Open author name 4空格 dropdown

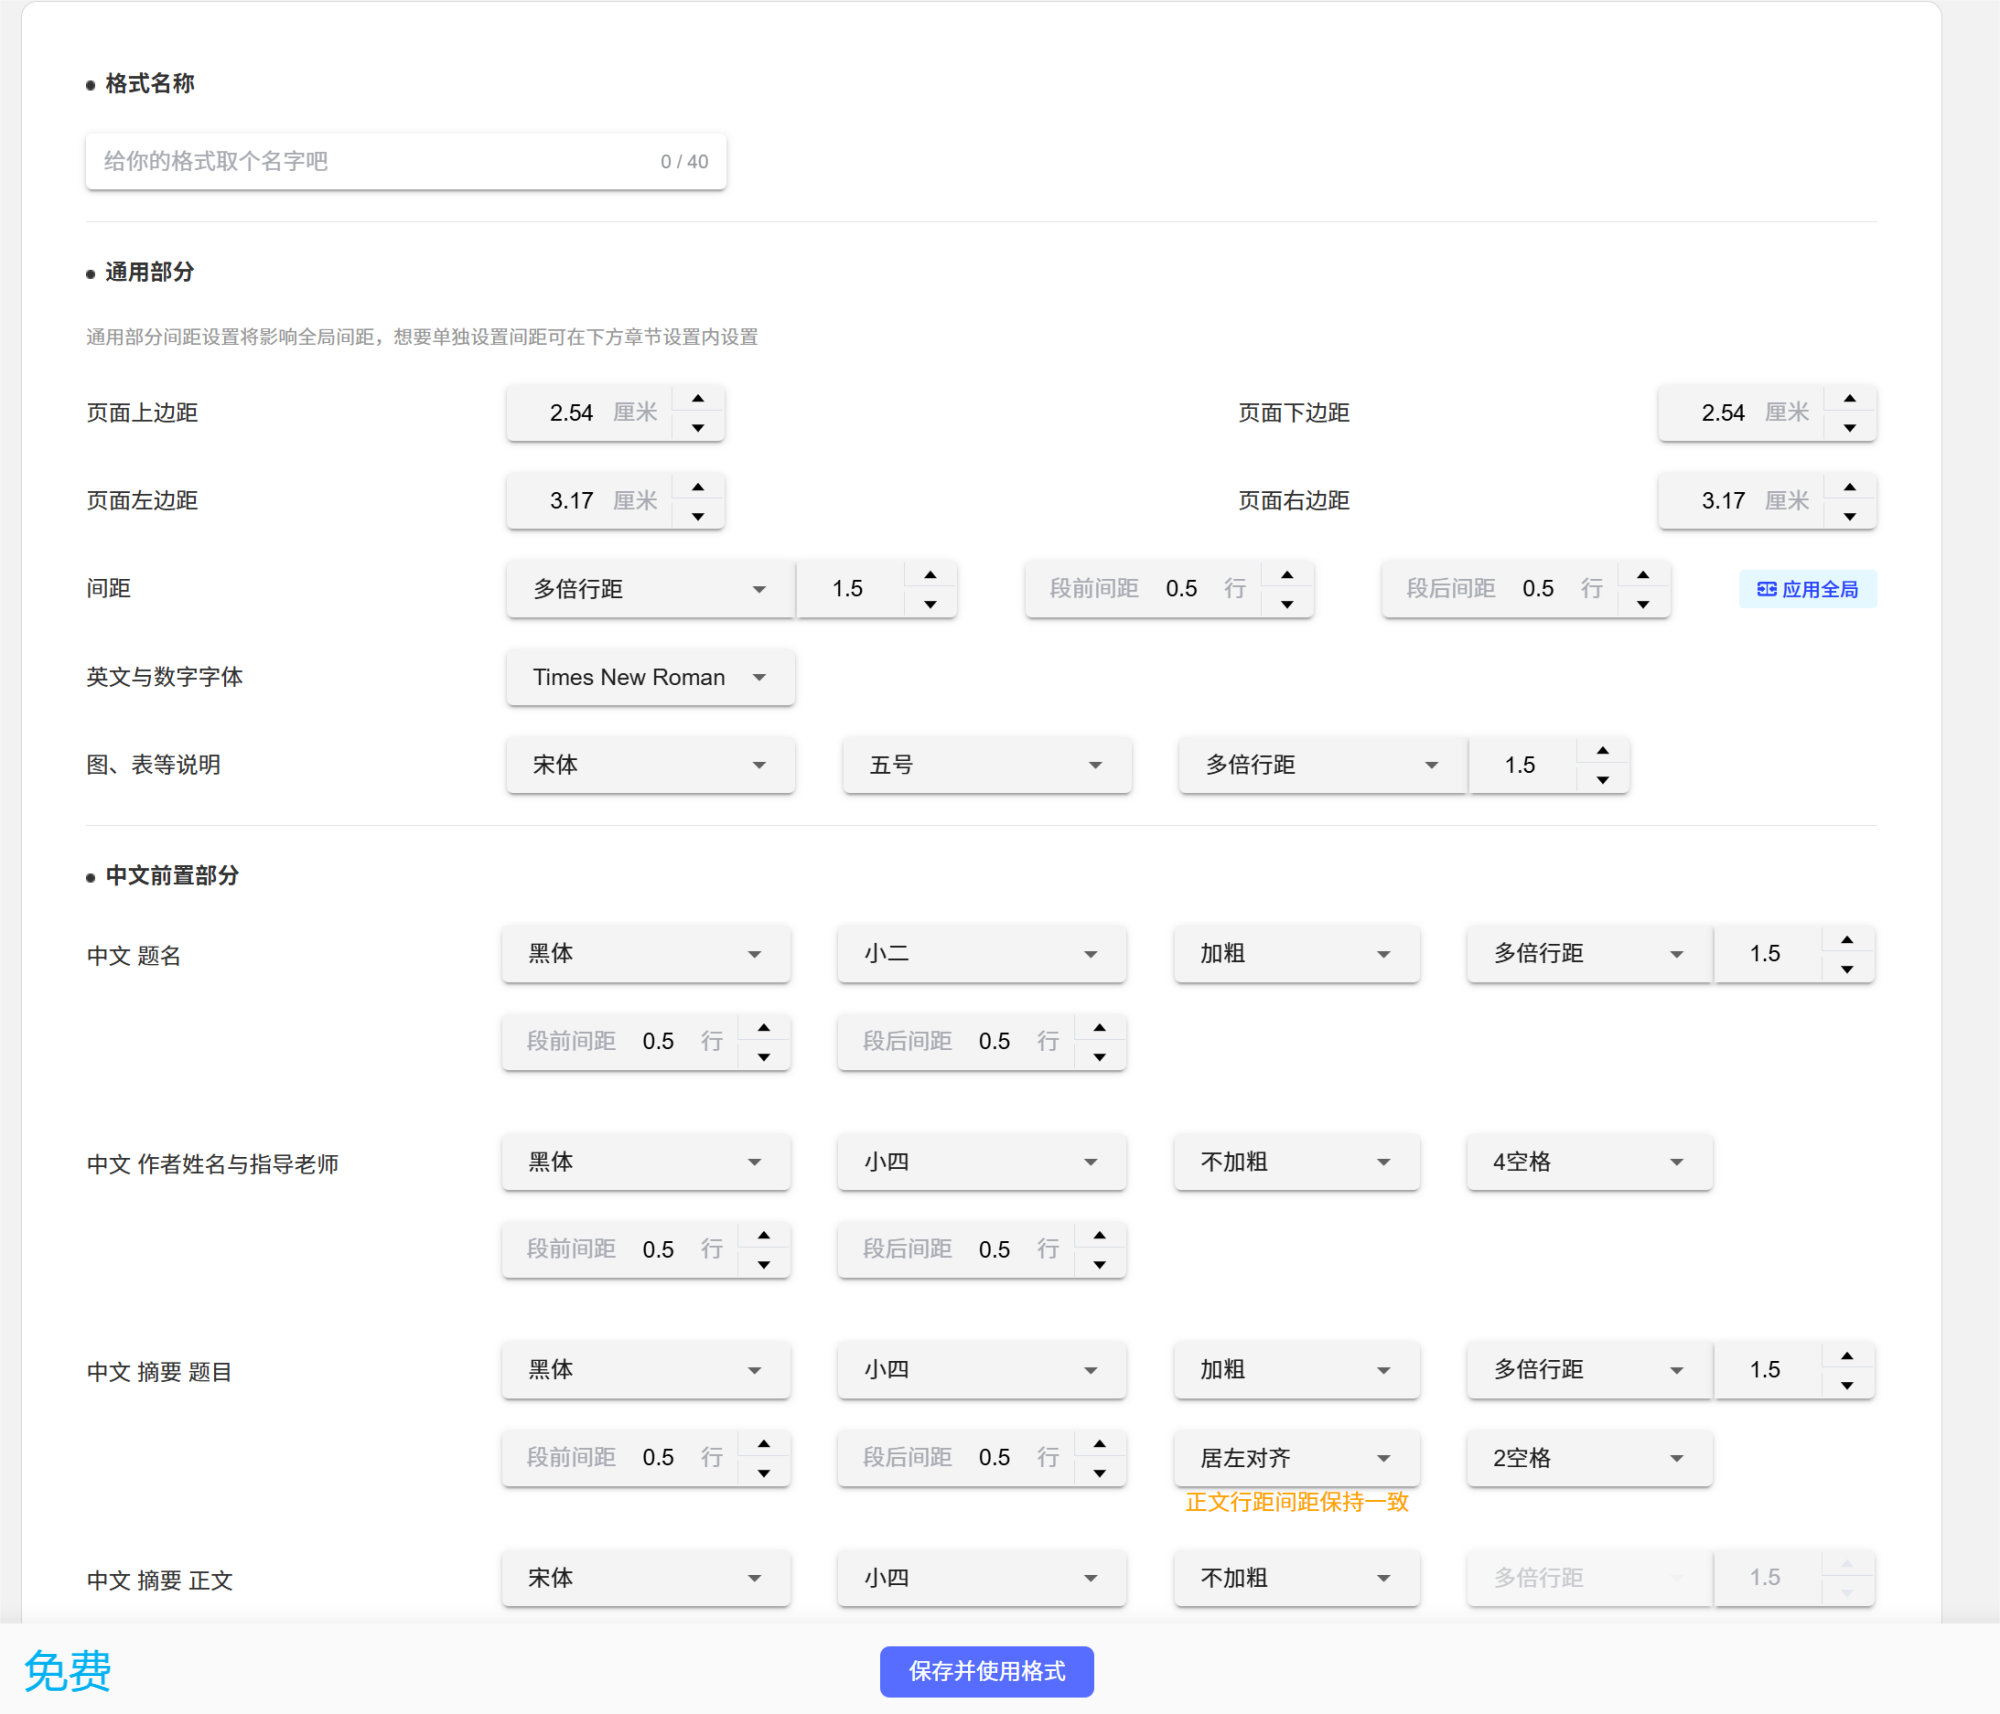click(1589, 1162)
